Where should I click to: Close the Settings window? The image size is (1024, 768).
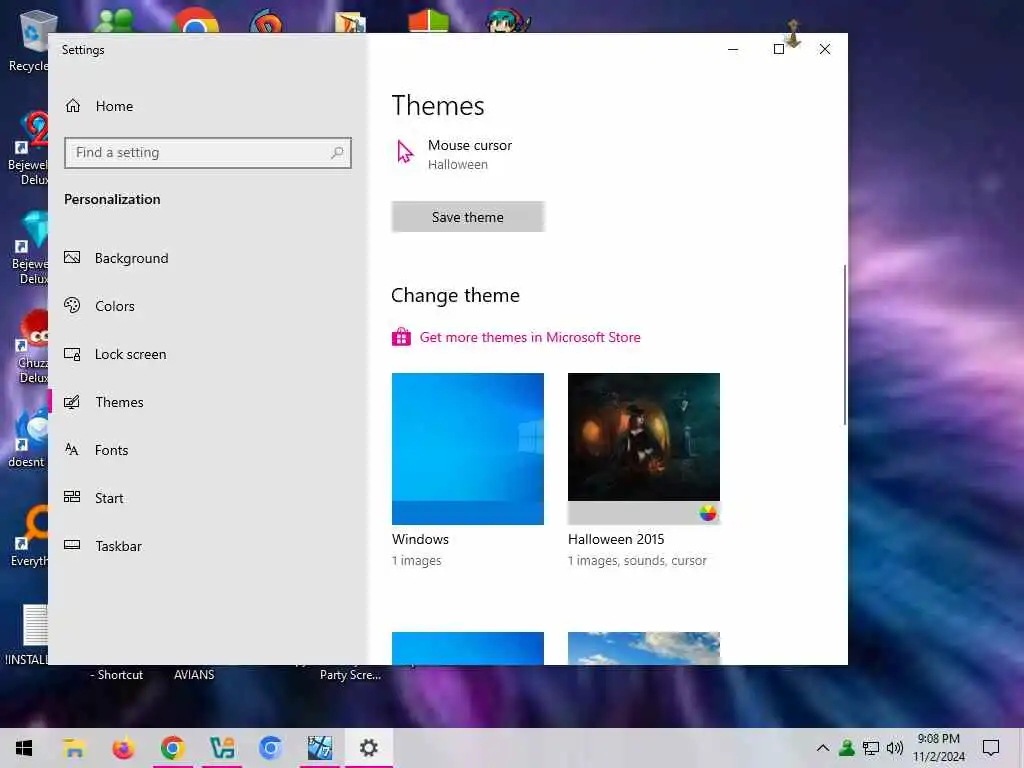coord(825,49)
